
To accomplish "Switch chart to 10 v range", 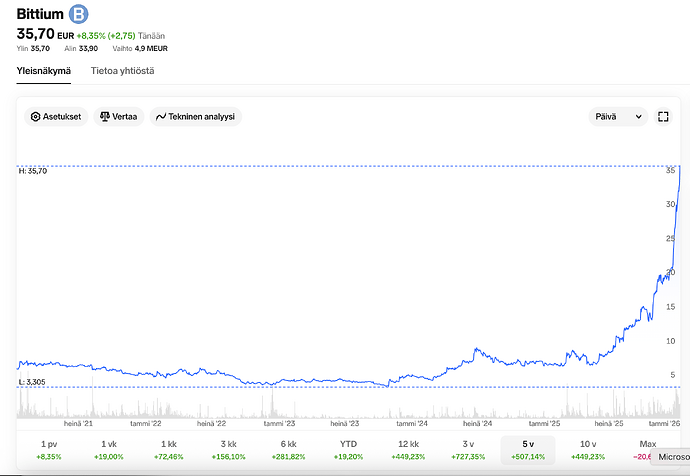I will click(x=589, y=449).
